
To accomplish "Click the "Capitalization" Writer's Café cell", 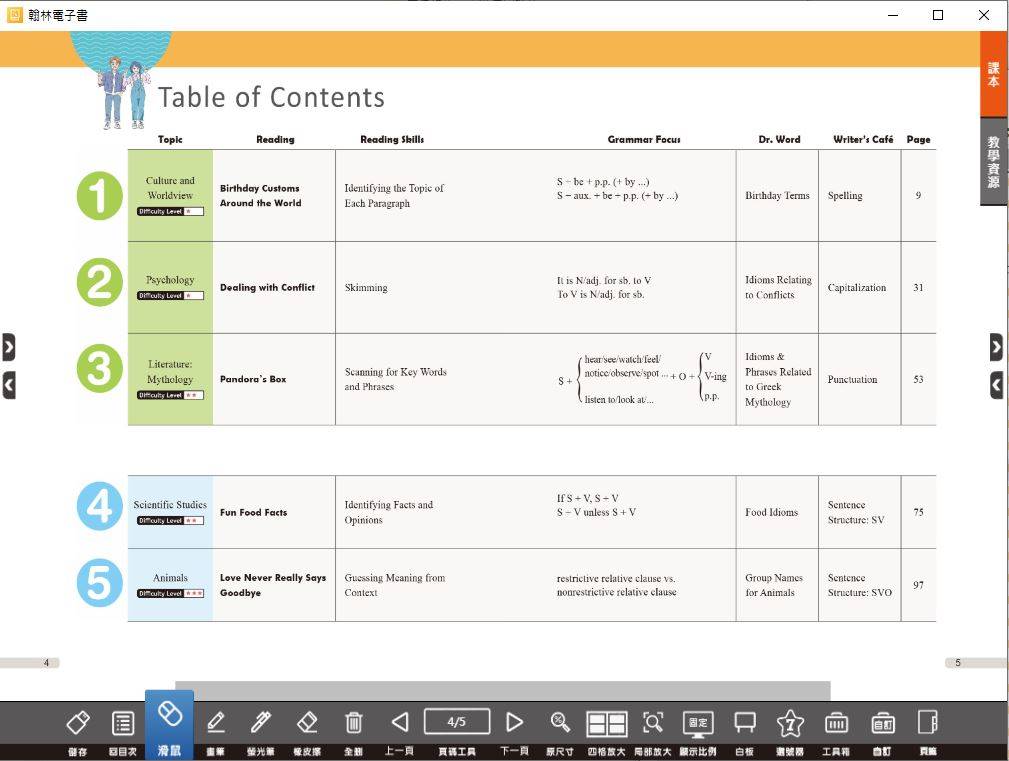I will pyautogui.click(x=856, y=288).
